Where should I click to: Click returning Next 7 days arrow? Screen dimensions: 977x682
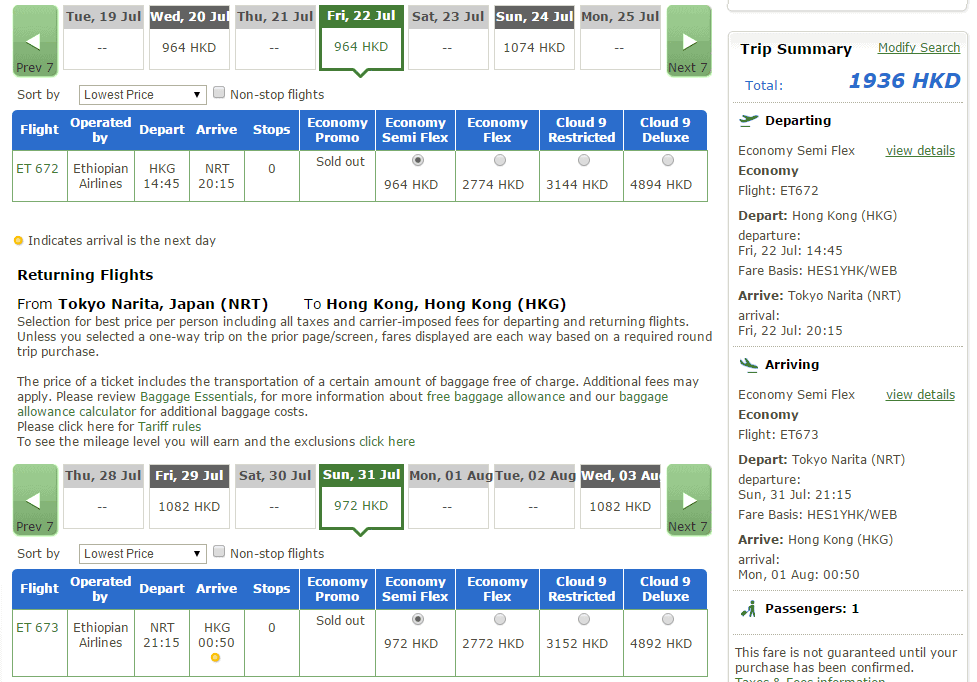(x=688, y=500)
